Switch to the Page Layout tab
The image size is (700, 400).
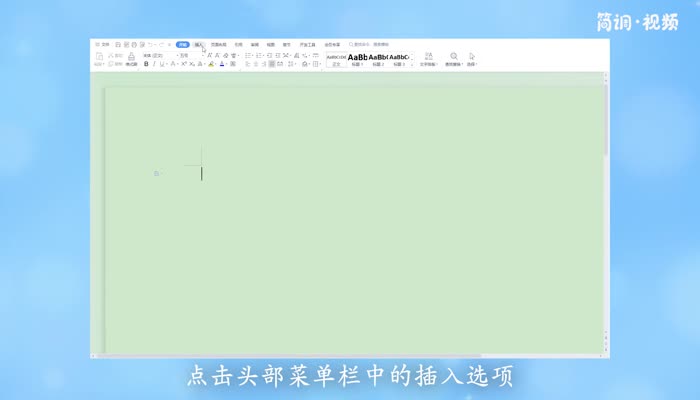tap(218, 45)
